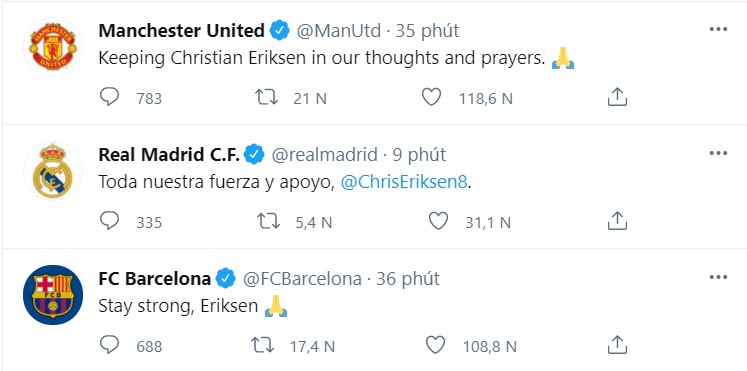Screen dimensions: 747x371
Task: Open the FC Barcelona account name
Action: tap(154, 279)
